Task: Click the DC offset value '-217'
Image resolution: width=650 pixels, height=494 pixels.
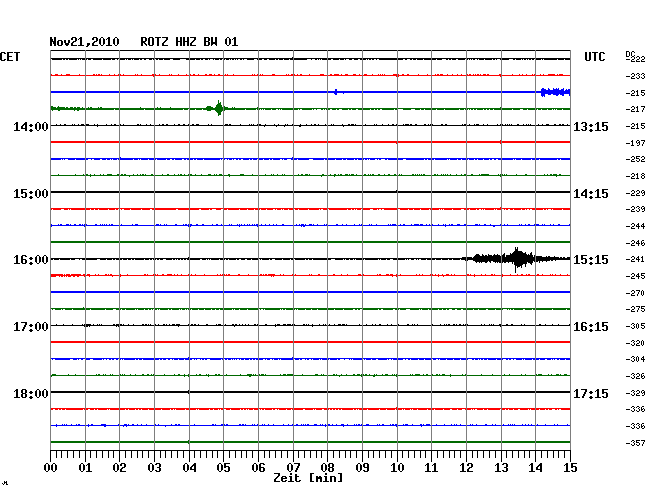Action: pyautogui.click(x=635, y=109)
